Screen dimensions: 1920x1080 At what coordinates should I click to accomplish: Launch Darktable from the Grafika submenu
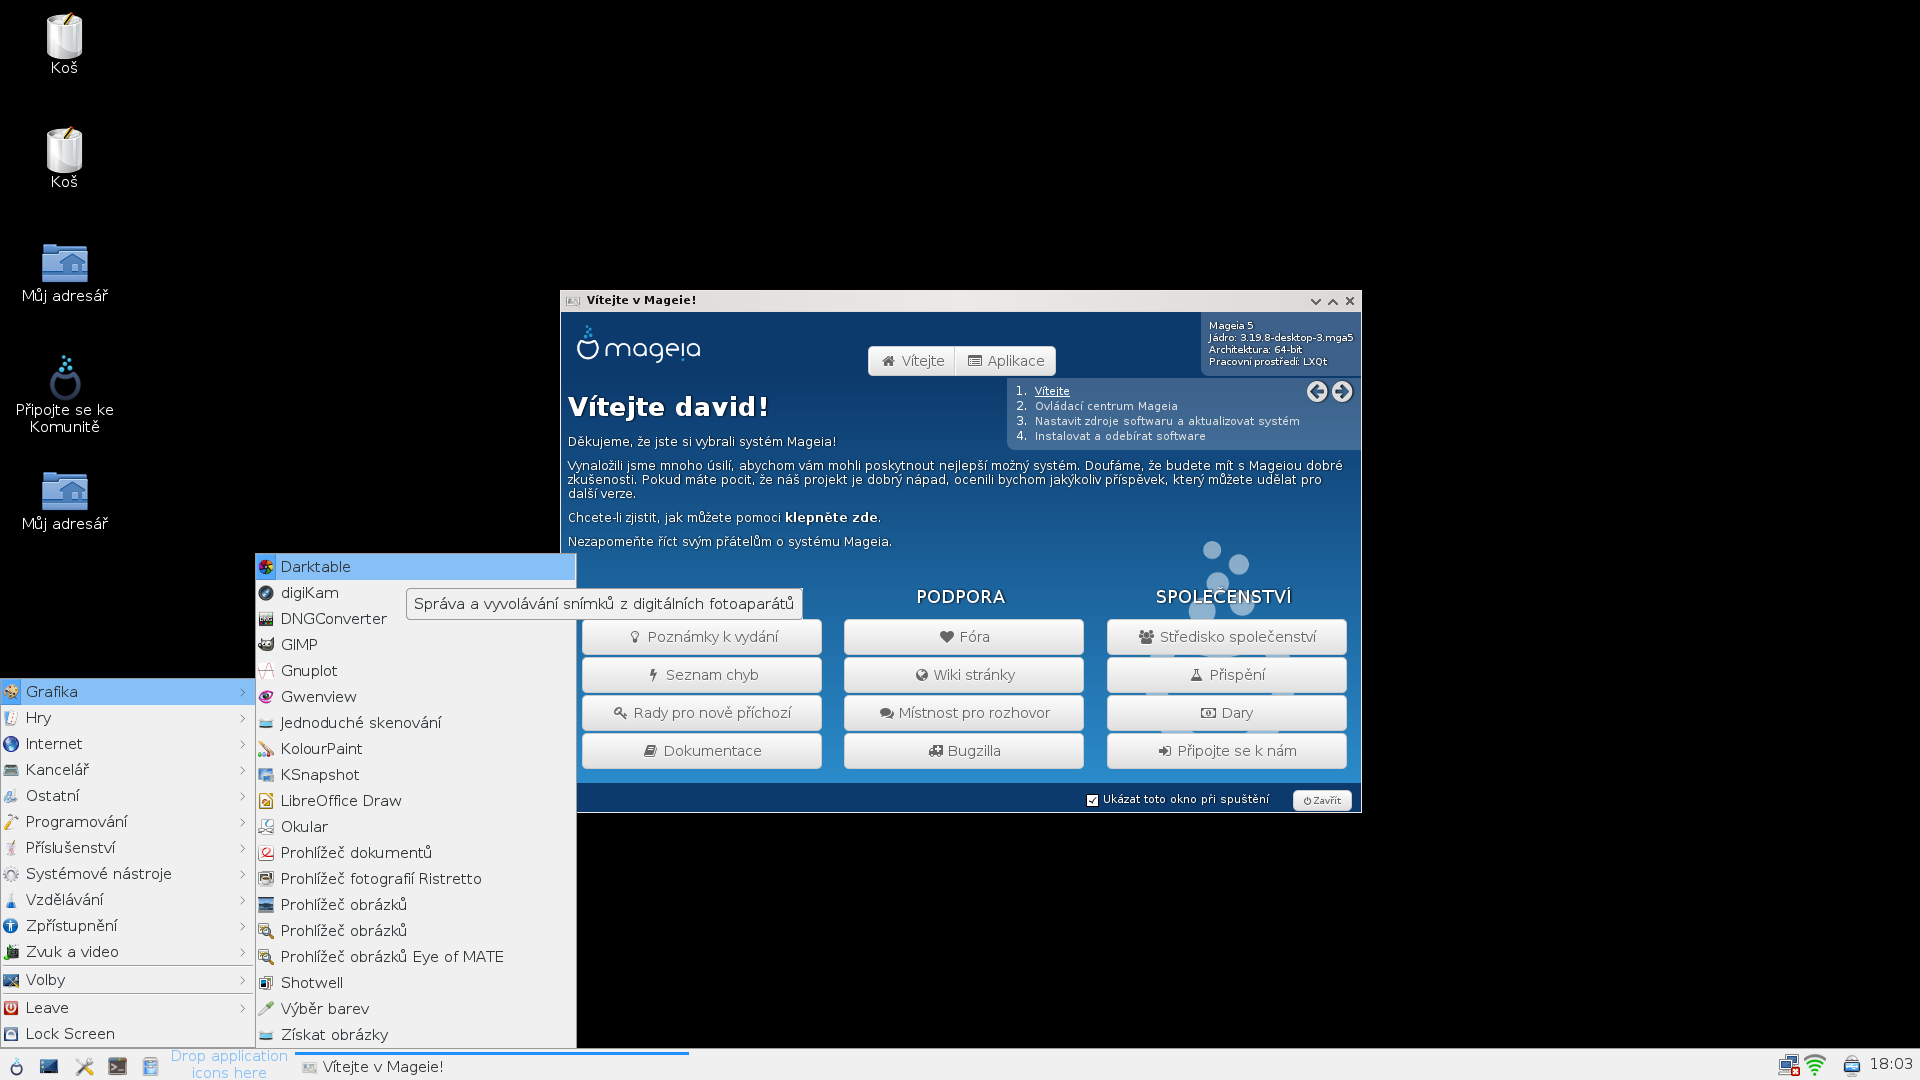coord(416,567)
